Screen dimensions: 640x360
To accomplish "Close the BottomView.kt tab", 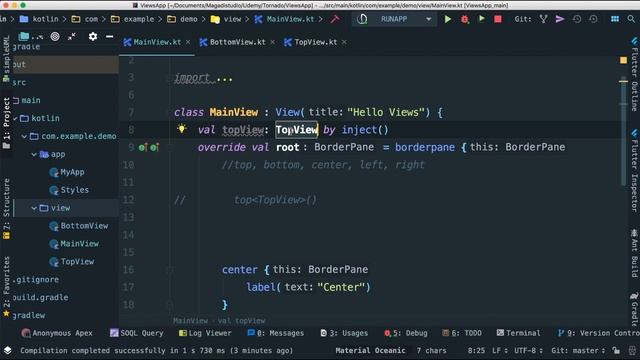I will pos(272,42).
